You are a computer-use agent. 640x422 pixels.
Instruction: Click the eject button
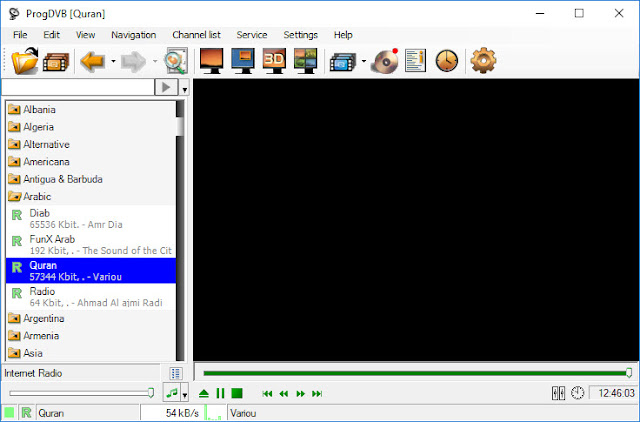pyautogui.click(x=204, y=393)
